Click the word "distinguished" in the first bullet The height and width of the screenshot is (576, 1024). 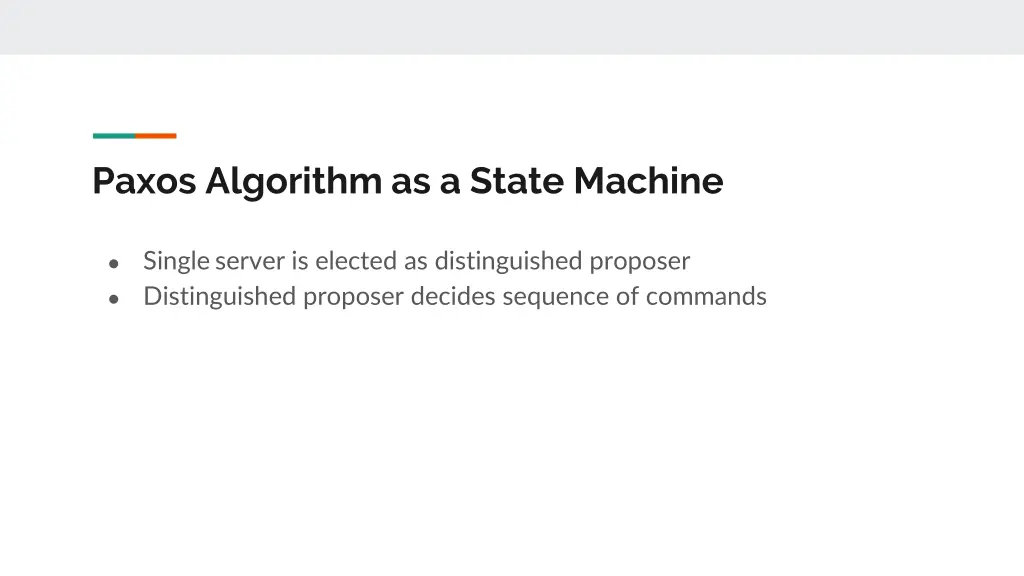[508, 261]
